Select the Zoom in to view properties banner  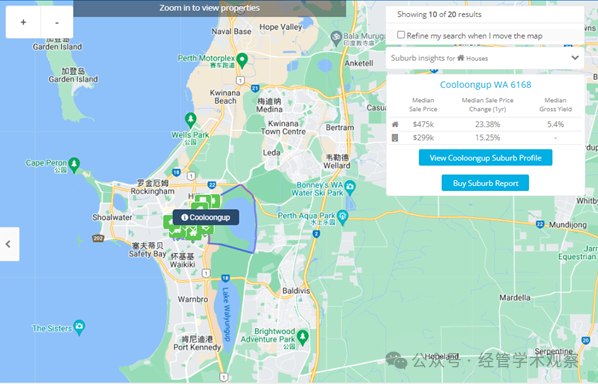click(x=209, y=8)
